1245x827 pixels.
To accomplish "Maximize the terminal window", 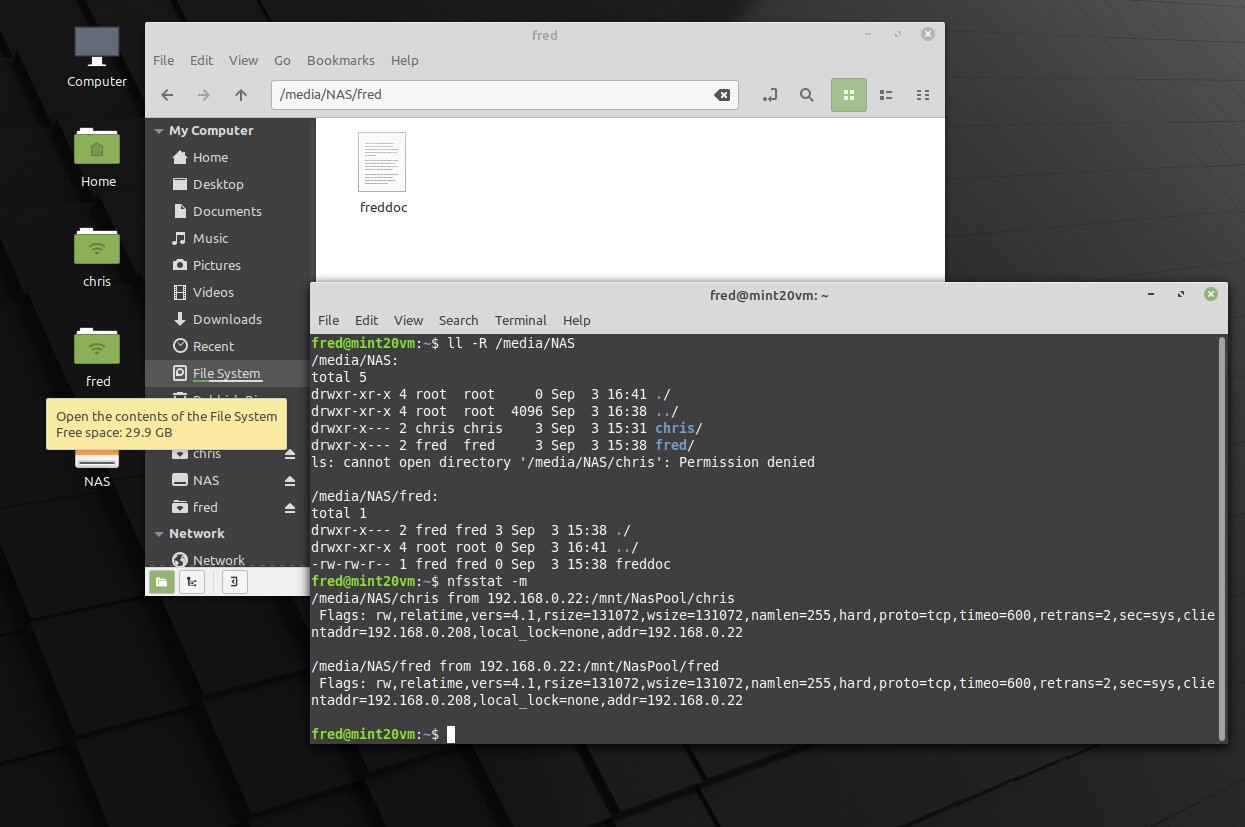I will [x=1182, y=295].
